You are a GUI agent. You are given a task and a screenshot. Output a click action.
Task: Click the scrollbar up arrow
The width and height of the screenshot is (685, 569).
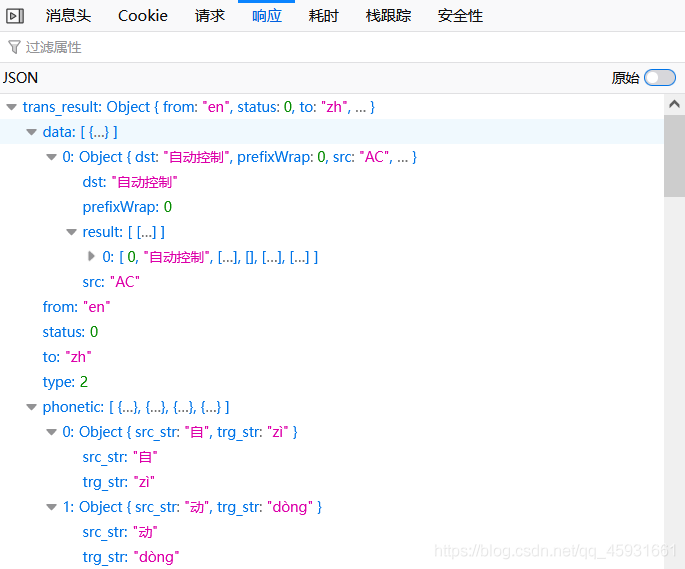(x=675, y=104)
